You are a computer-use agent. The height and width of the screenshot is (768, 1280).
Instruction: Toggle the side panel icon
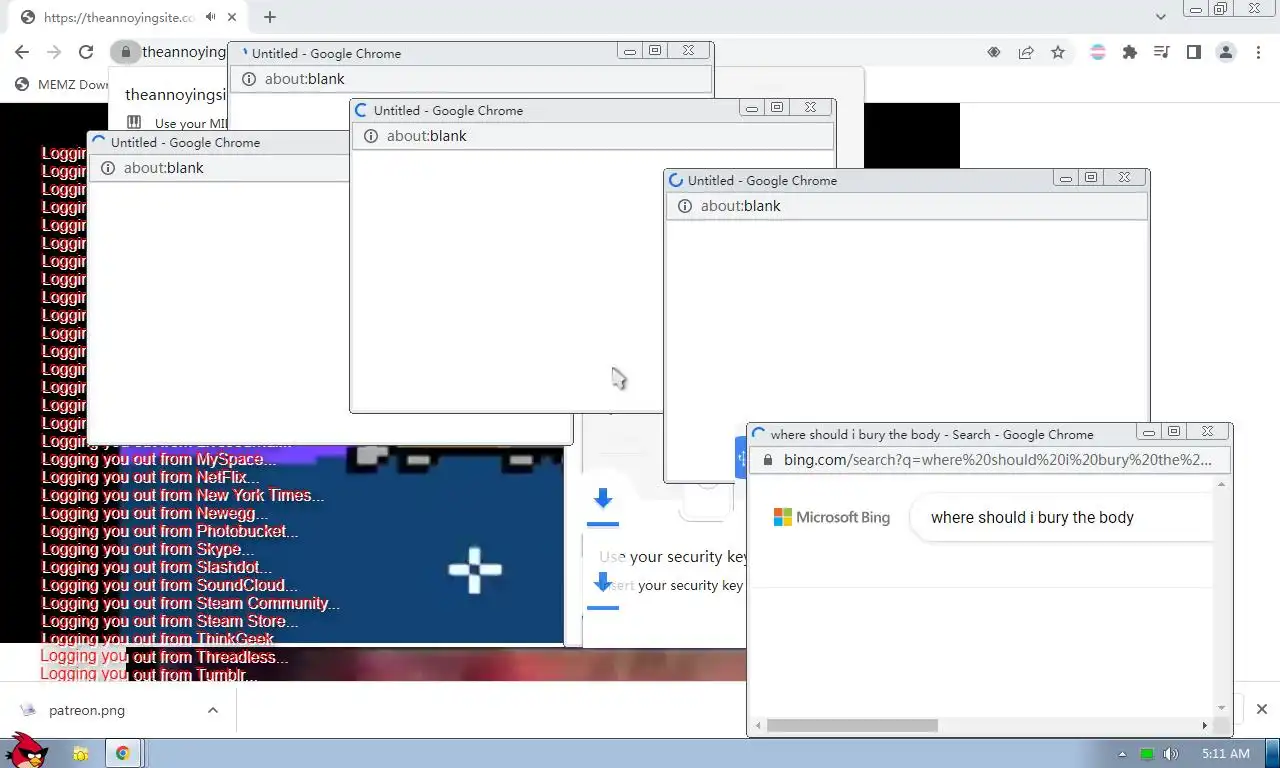pyautogui.click(x=1194, y=52)
